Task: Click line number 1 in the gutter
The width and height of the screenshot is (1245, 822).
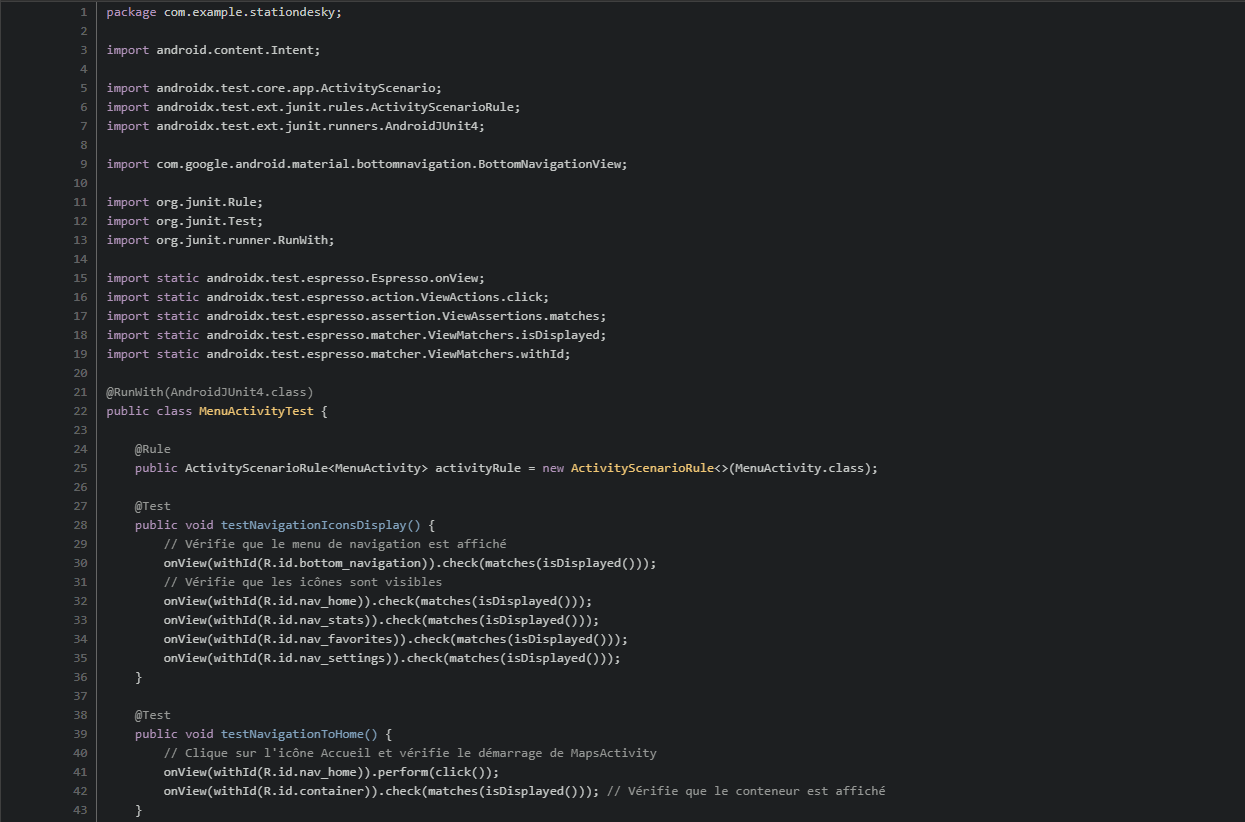Action: click(84, 12)
